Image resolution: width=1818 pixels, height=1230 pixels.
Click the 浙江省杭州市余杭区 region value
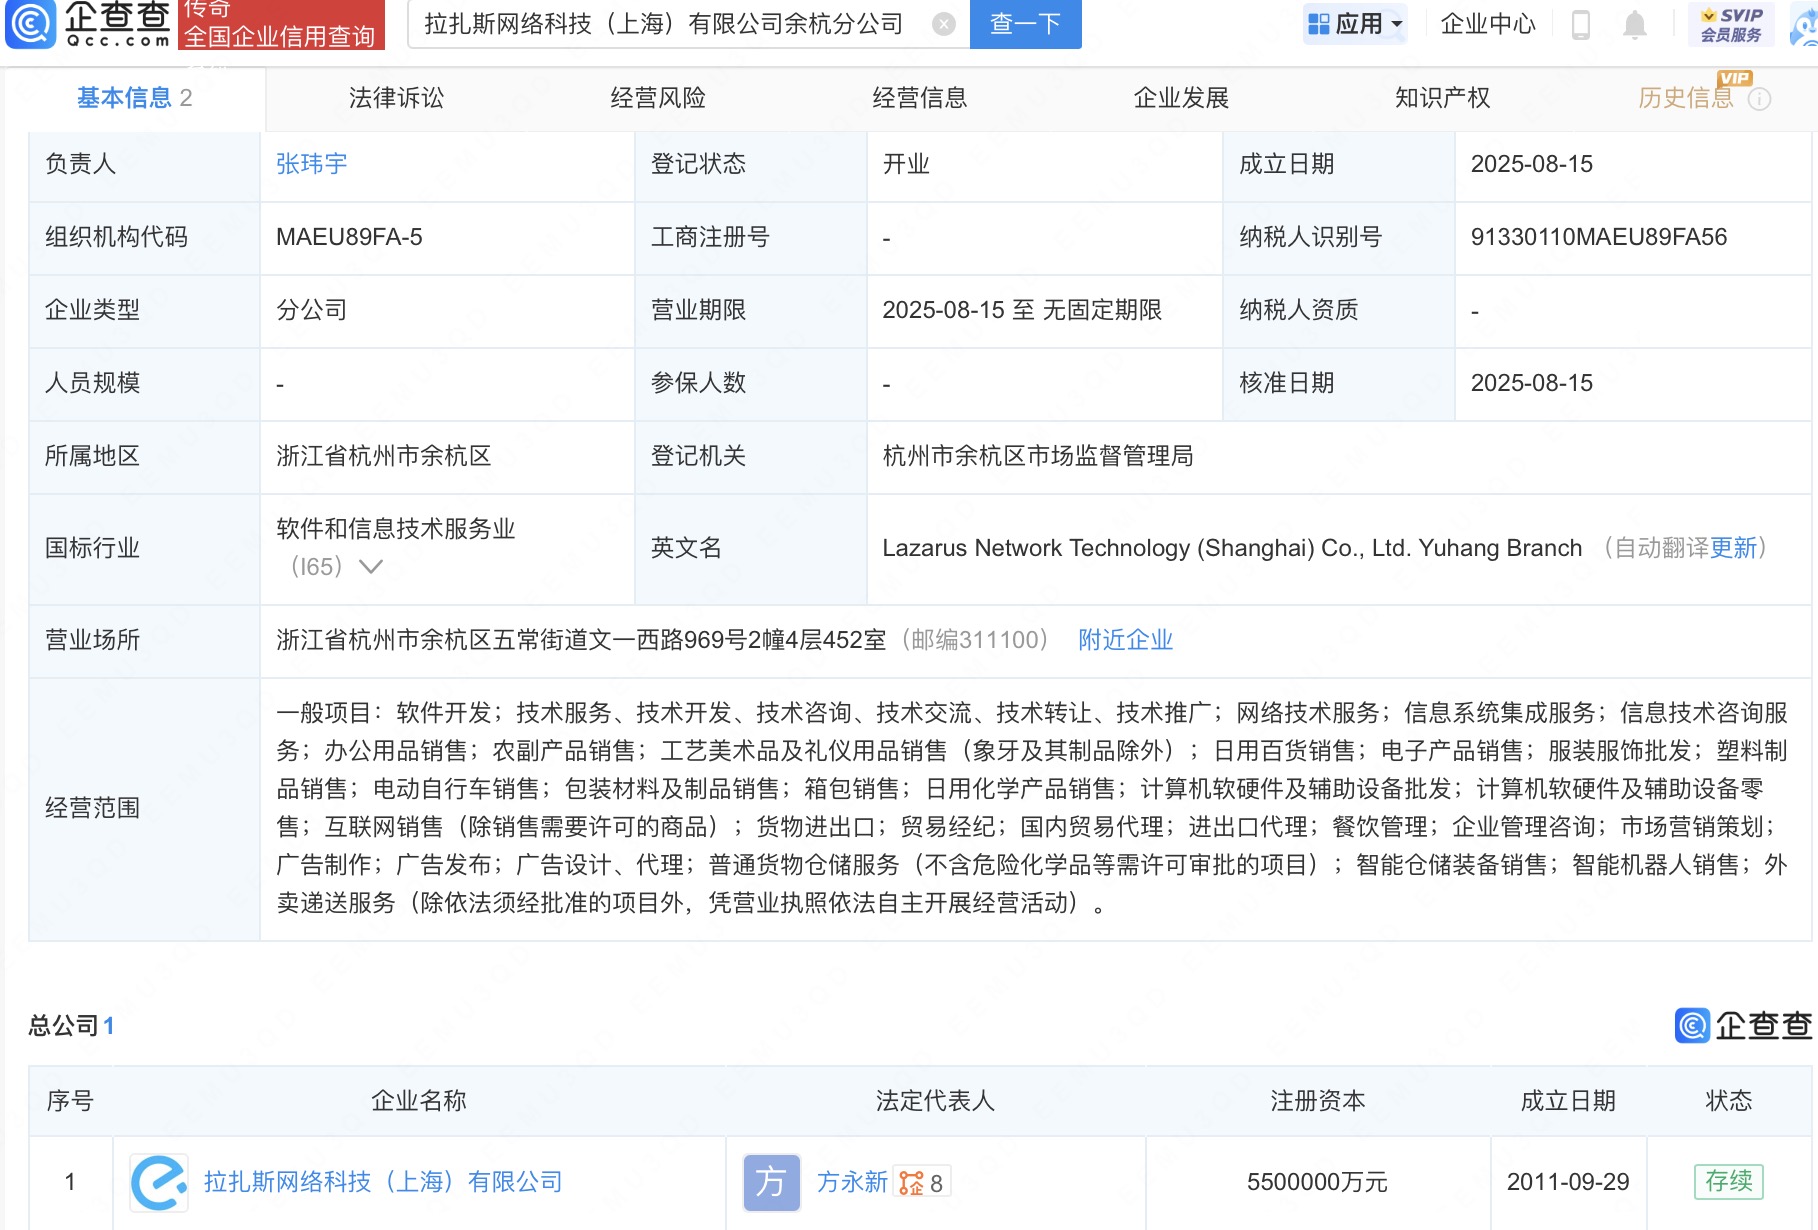384,456
